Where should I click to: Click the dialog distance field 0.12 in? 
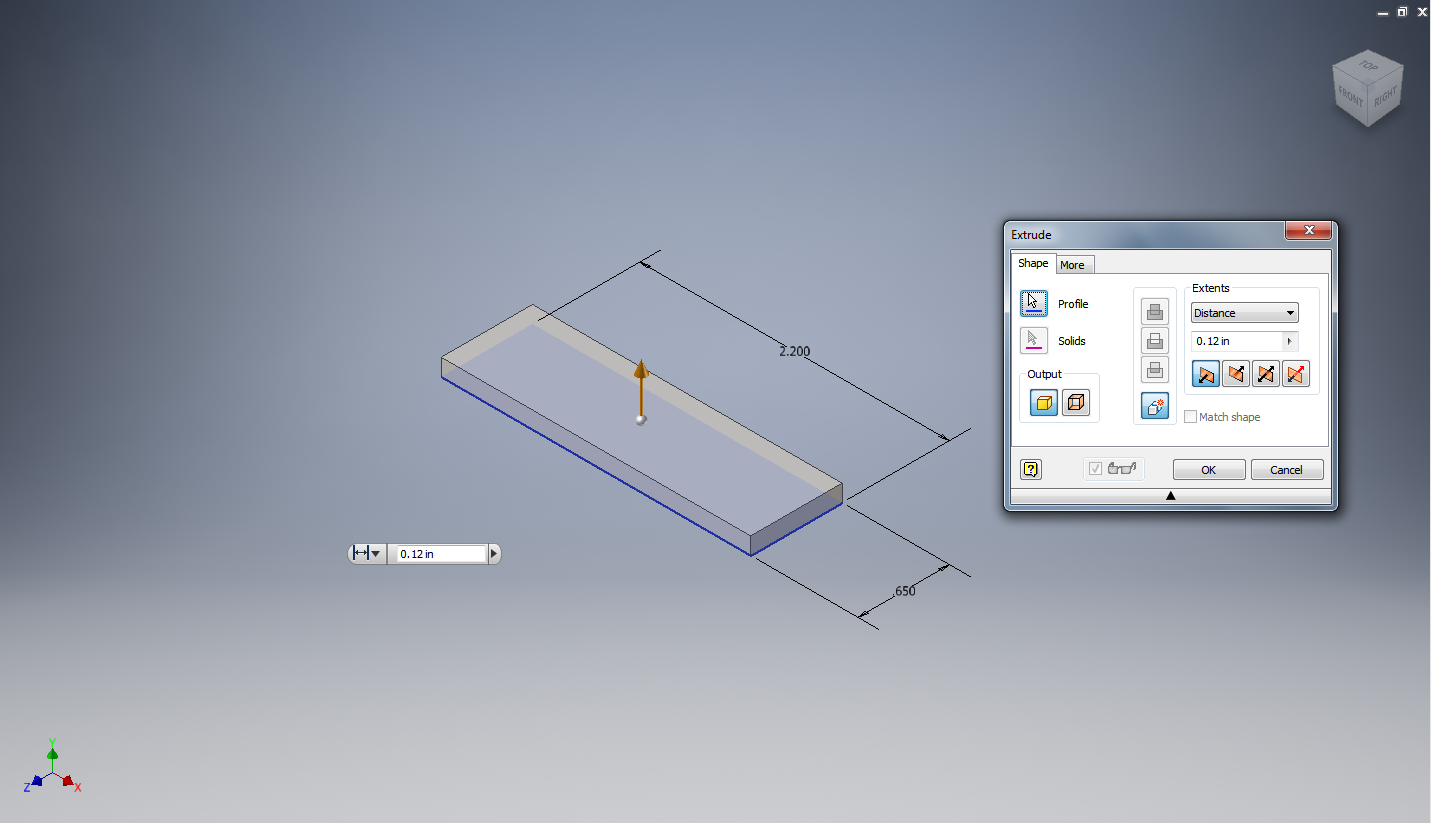point(1236,341)
